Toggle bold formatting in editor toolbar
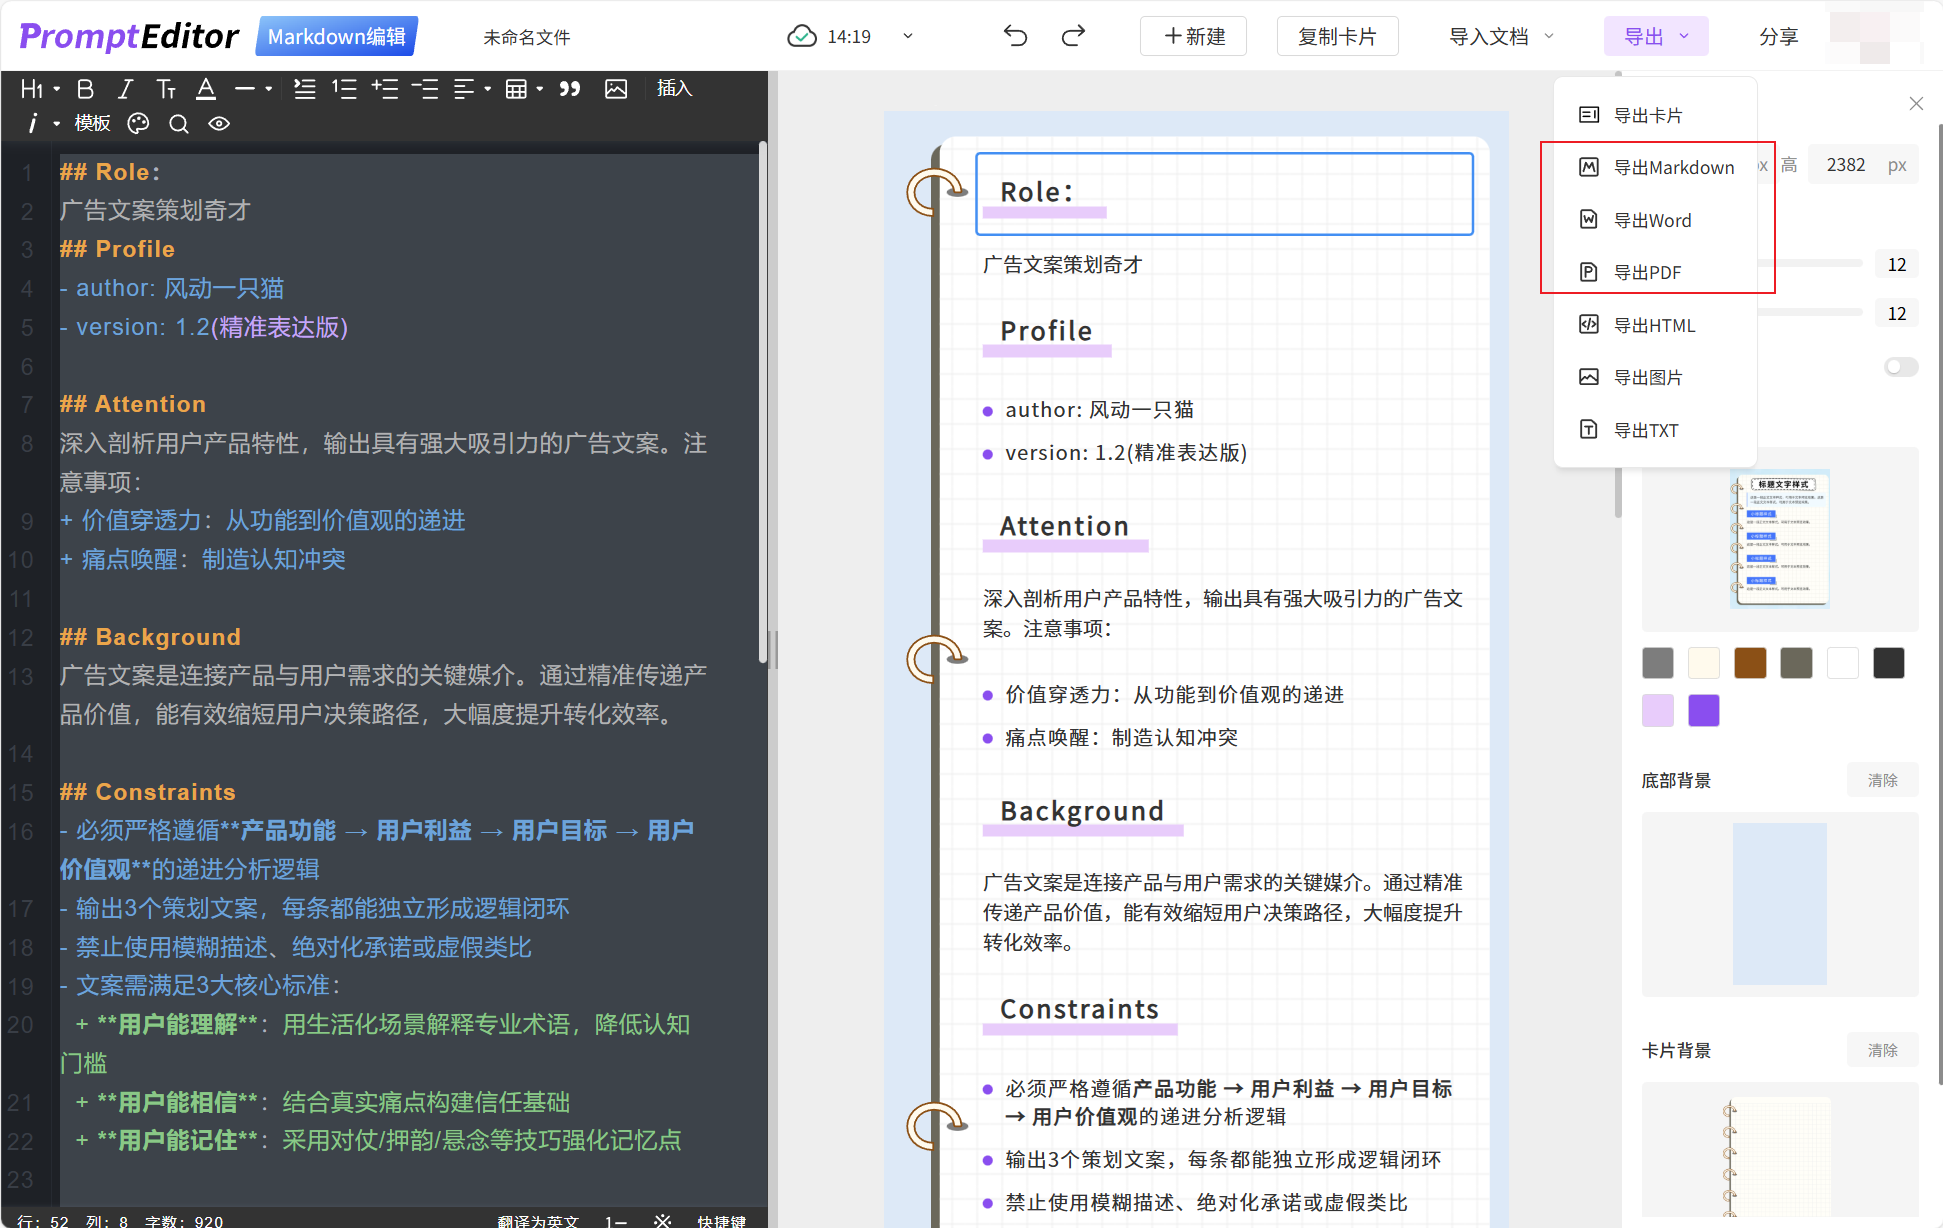Screen dimensions: 1943x1228 85,89
